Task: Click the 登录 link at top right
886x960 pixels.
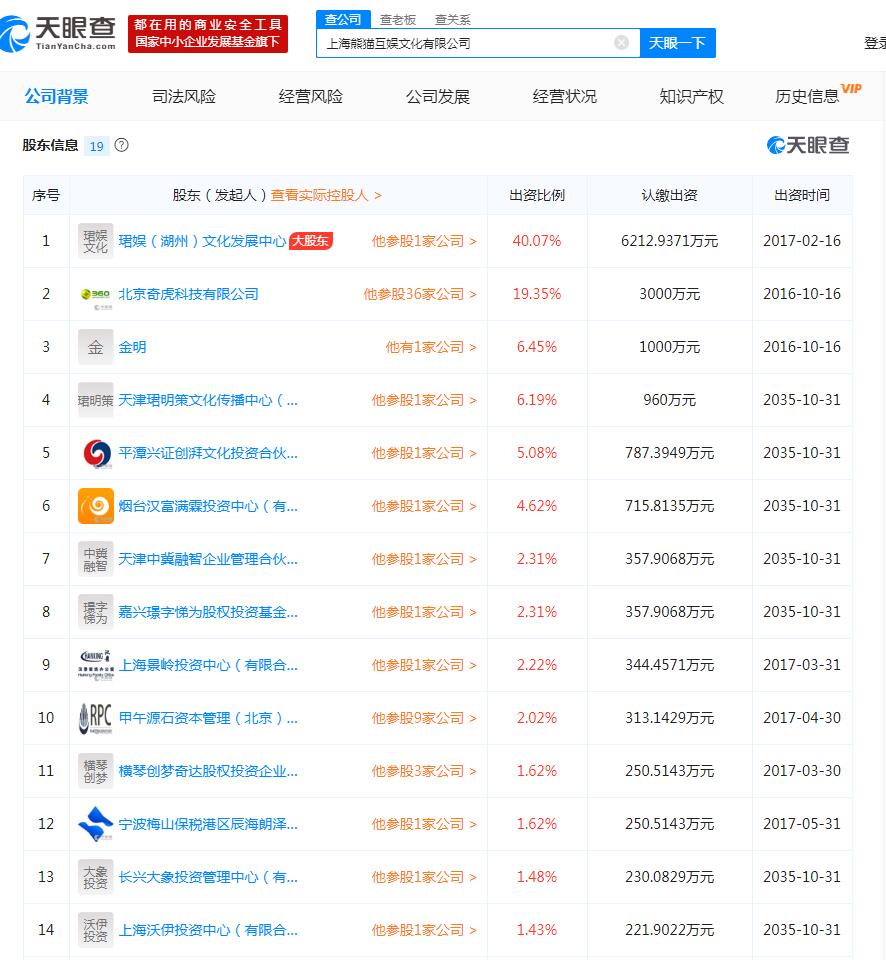Action: tap(874, 43)
